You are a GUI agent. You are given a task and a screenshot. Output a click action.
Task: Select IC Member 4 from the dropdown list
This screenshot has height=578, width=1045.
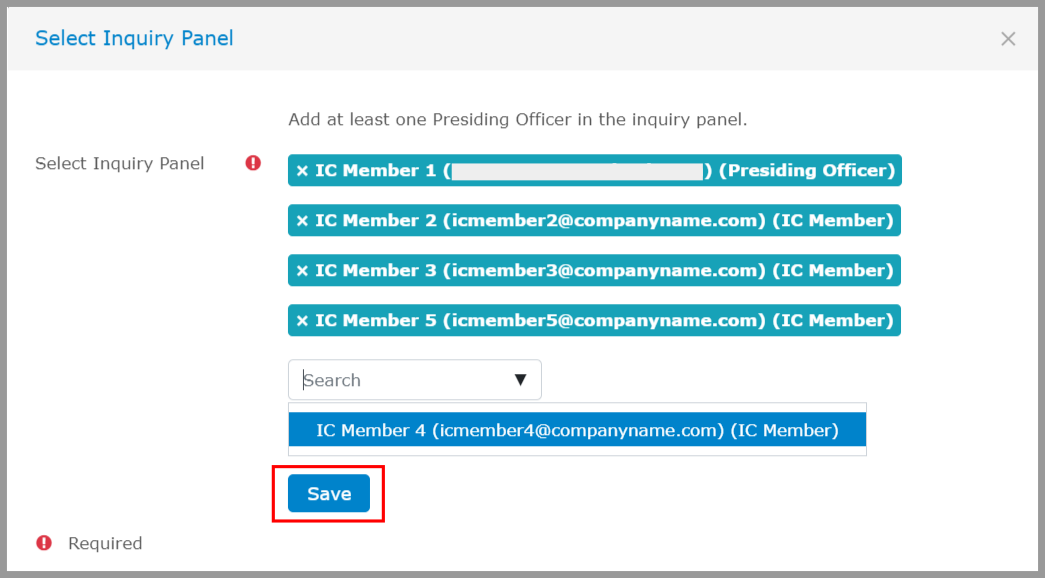[577, 430]
